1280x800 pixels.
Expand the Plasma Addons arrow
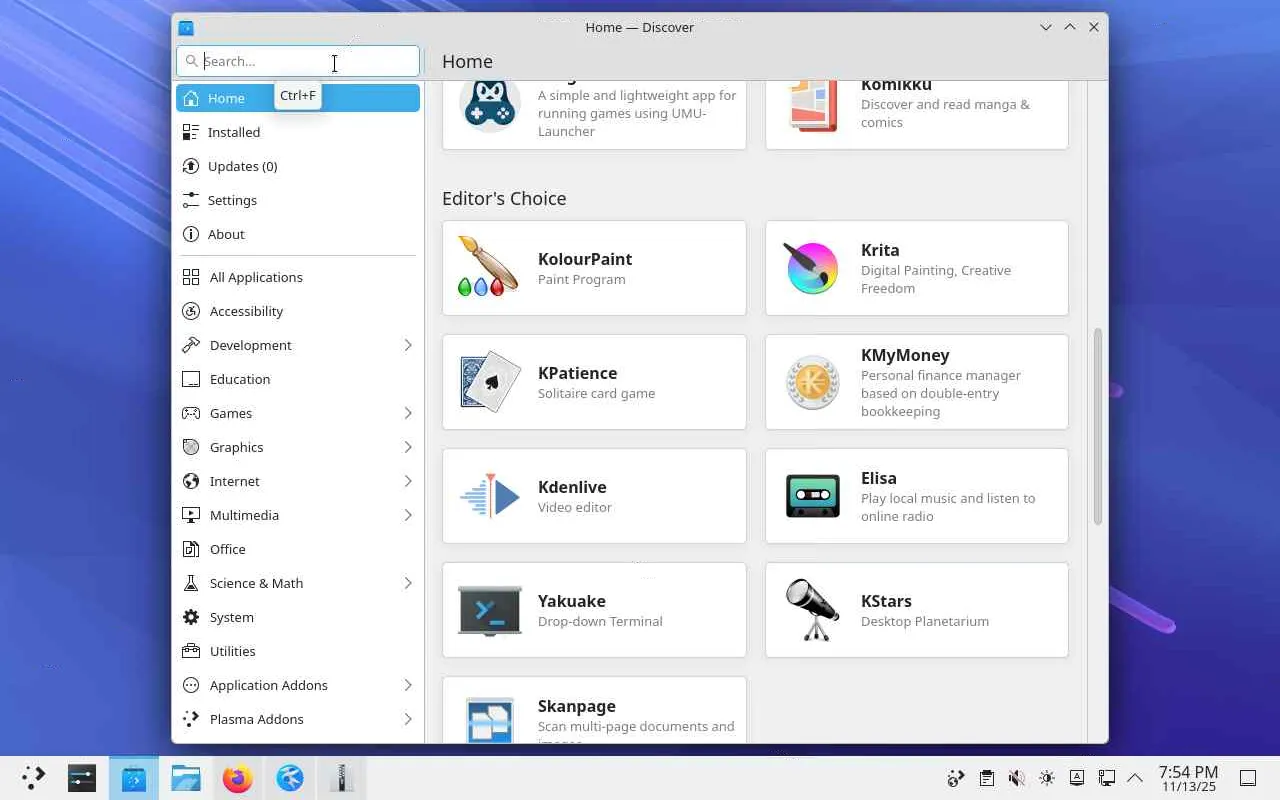click(408, 719)
